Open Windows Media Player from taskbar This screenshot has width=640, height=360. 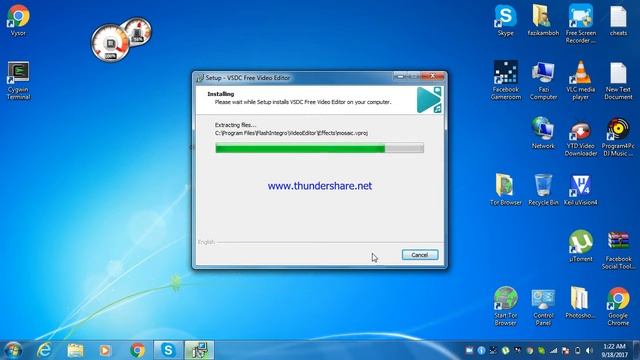pyautogui.click(x=105, y=350)
